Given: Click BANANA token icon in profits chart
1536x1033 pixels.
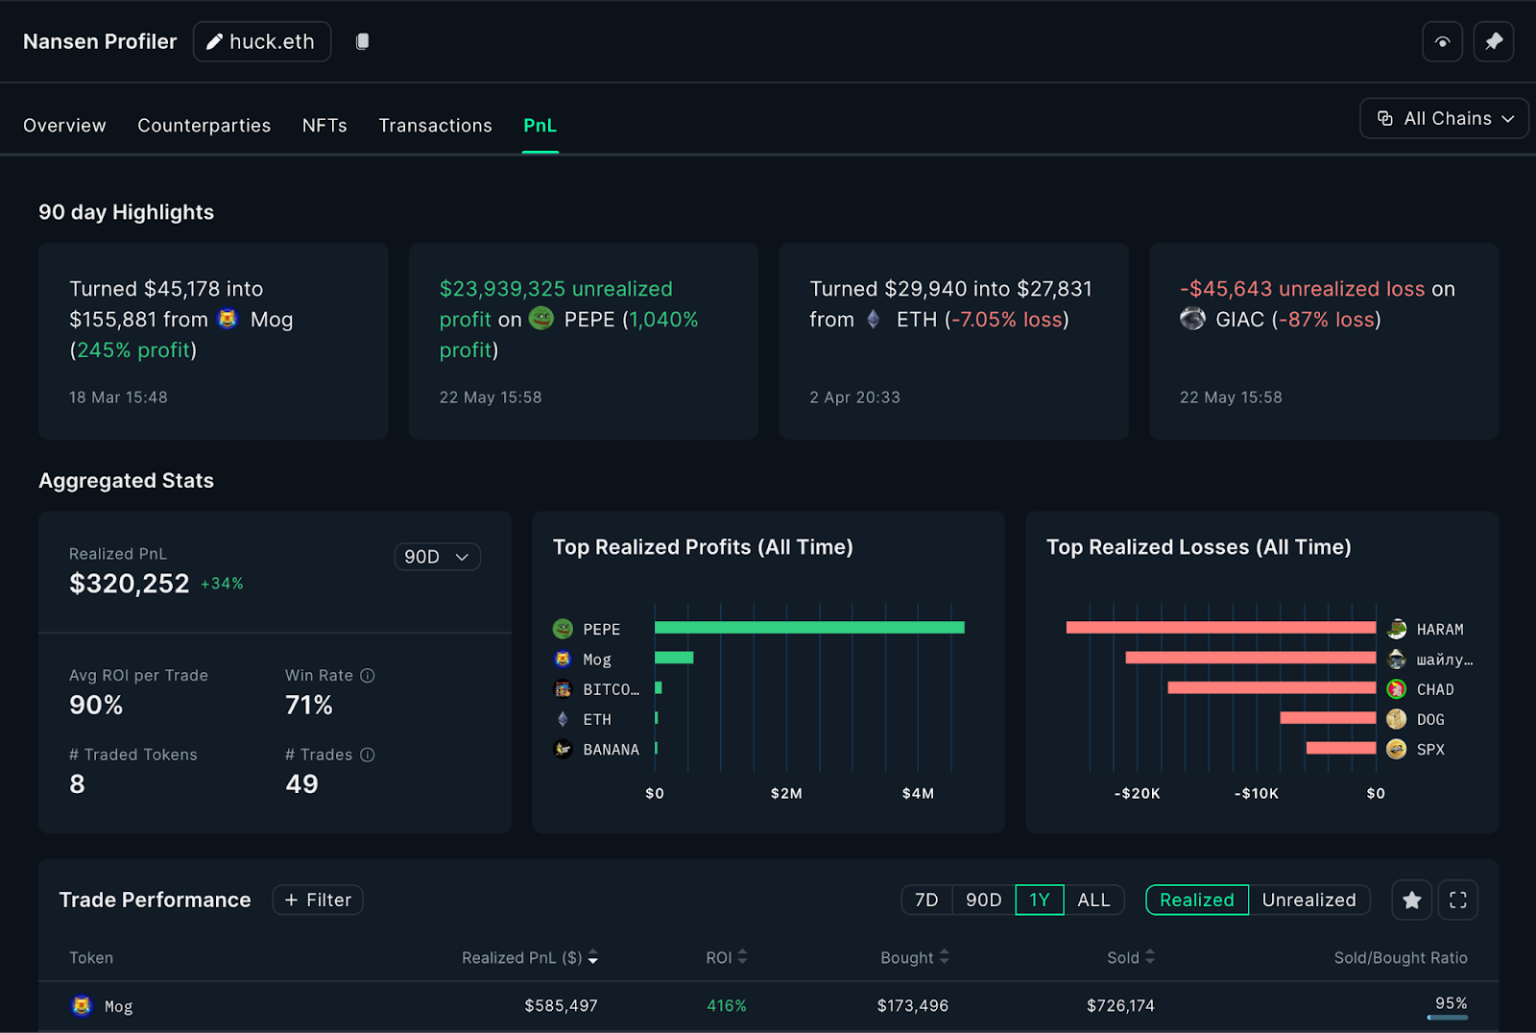Looking at the screenshot, I should [563, 749].
